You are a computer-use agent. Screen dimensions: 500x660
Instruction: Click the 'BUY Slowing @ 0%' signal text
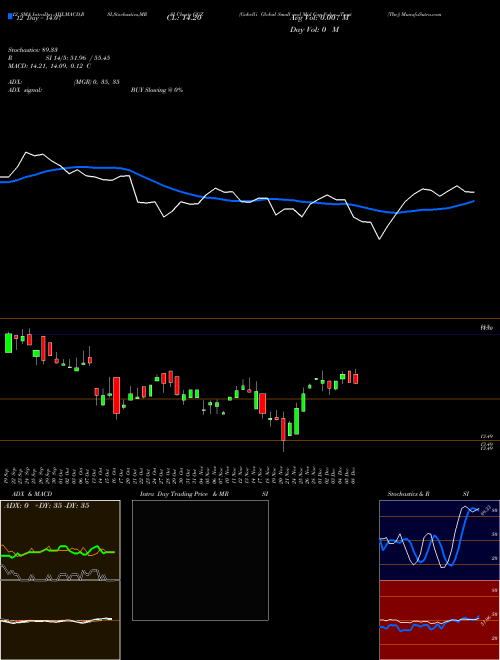[157, 90]
